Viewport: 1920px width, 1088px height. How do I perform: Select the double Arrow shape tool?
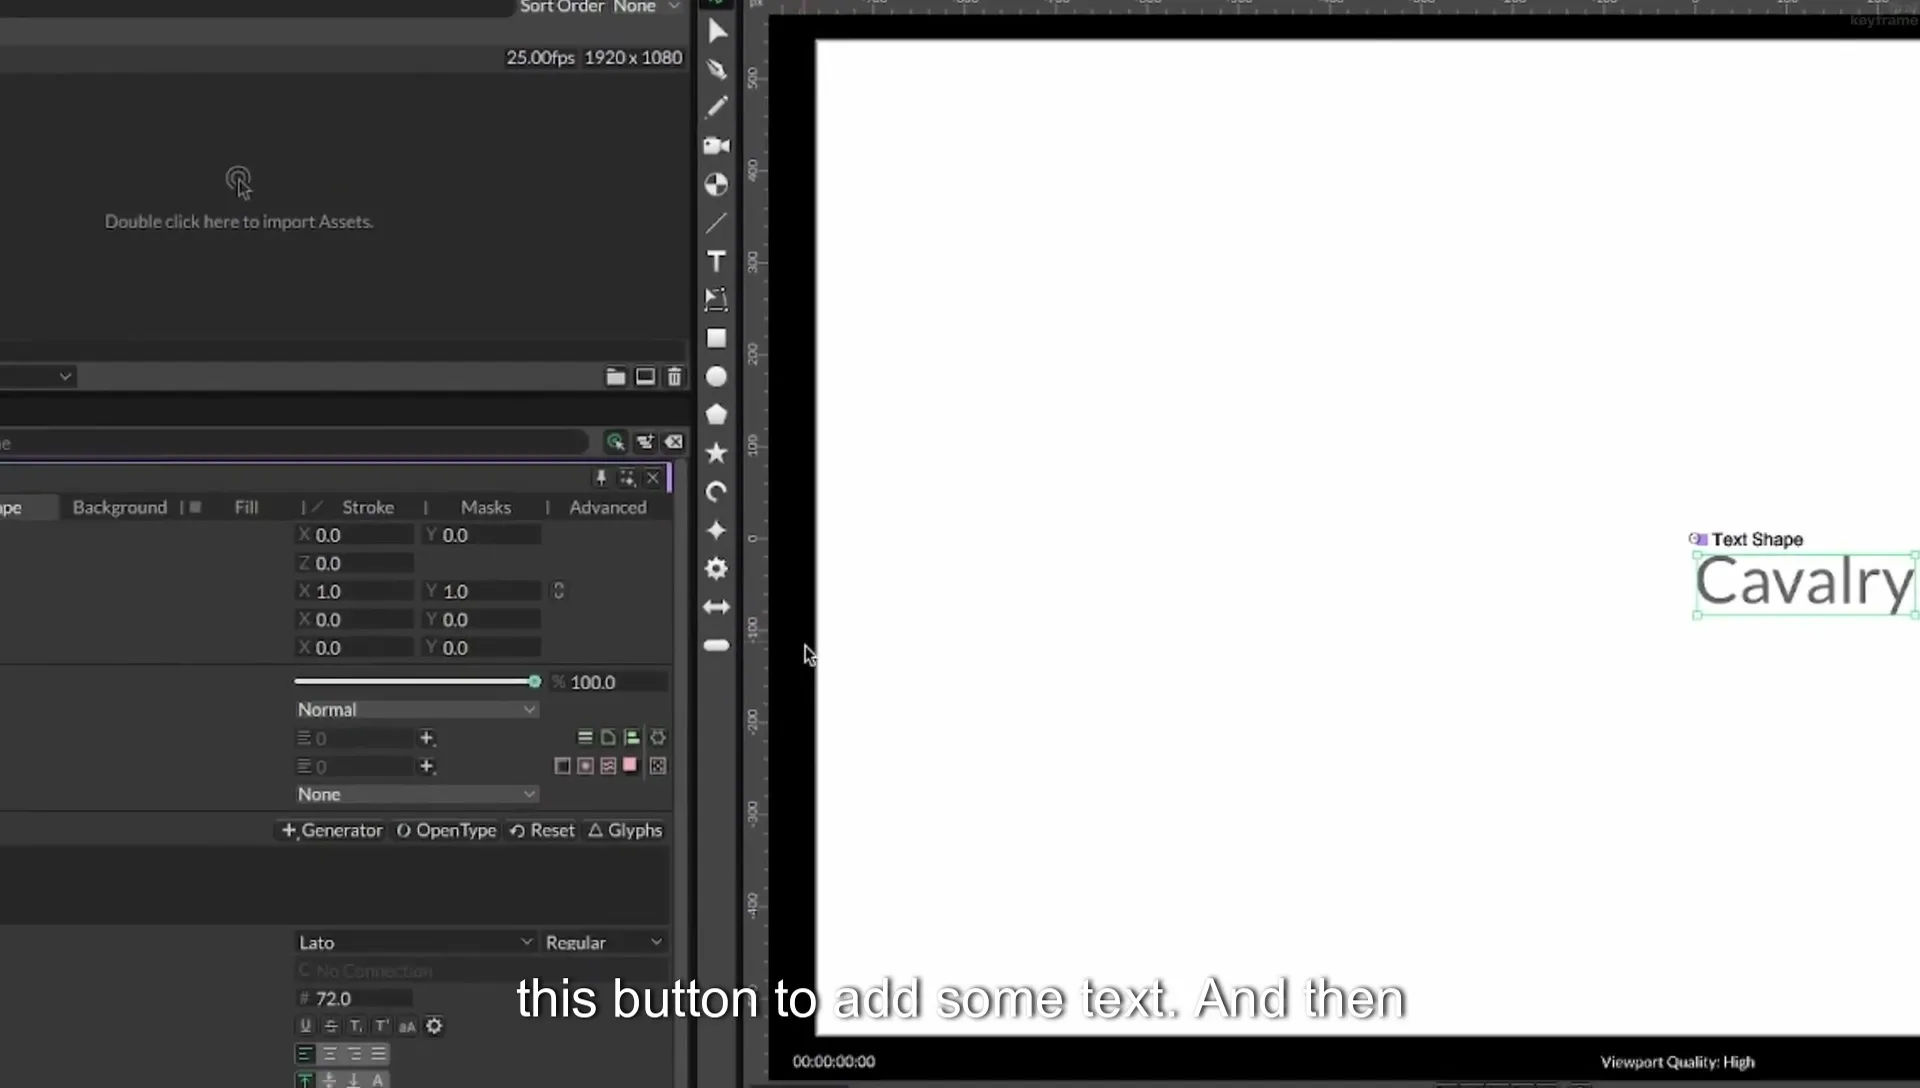(716, 607)
